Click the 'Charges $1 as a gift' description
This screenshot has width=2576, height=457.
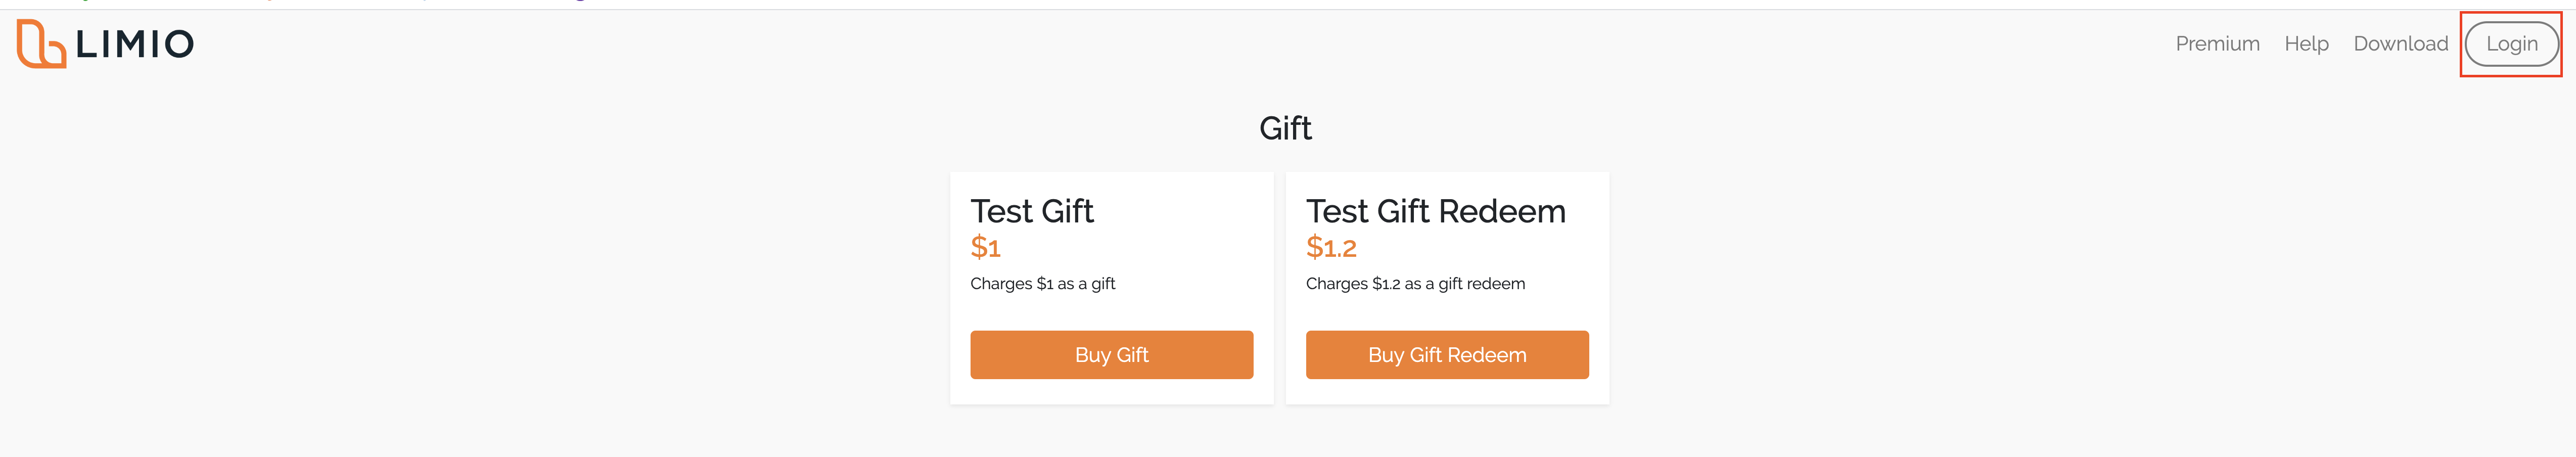click(x=1042, y=284)
